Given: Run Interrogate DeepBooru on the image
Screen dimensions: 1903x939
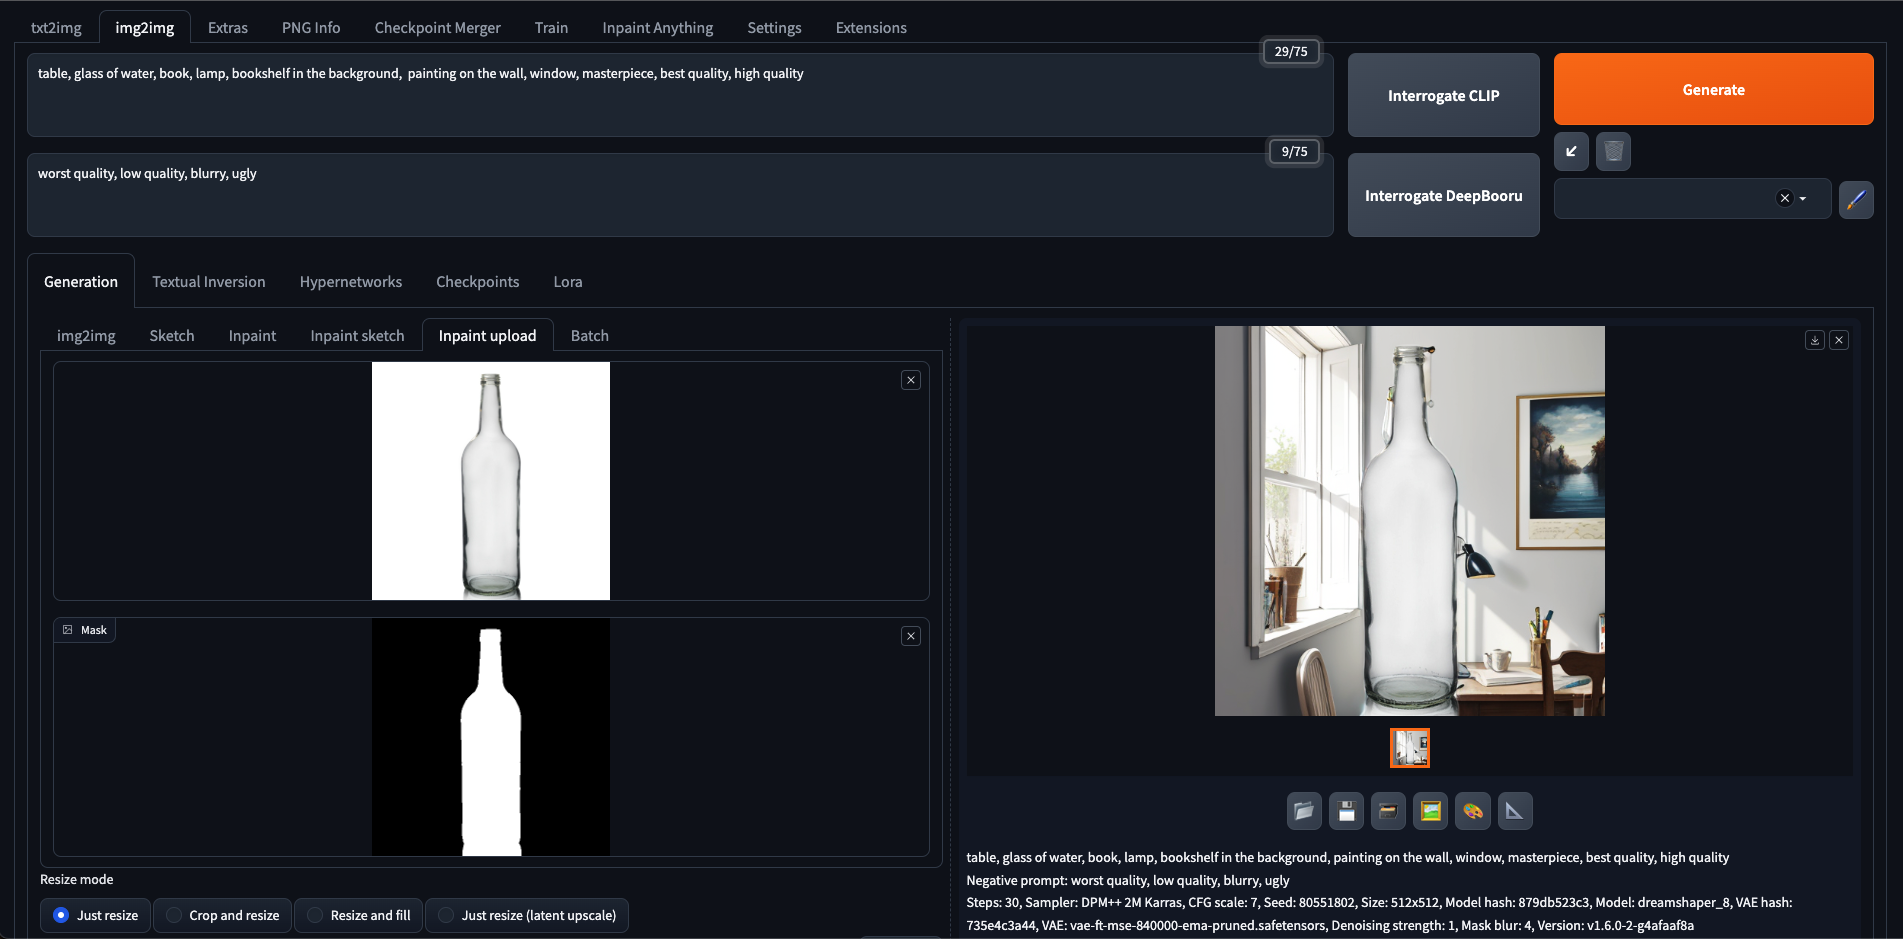Looking at the screenshot, I should point(1443,195).
